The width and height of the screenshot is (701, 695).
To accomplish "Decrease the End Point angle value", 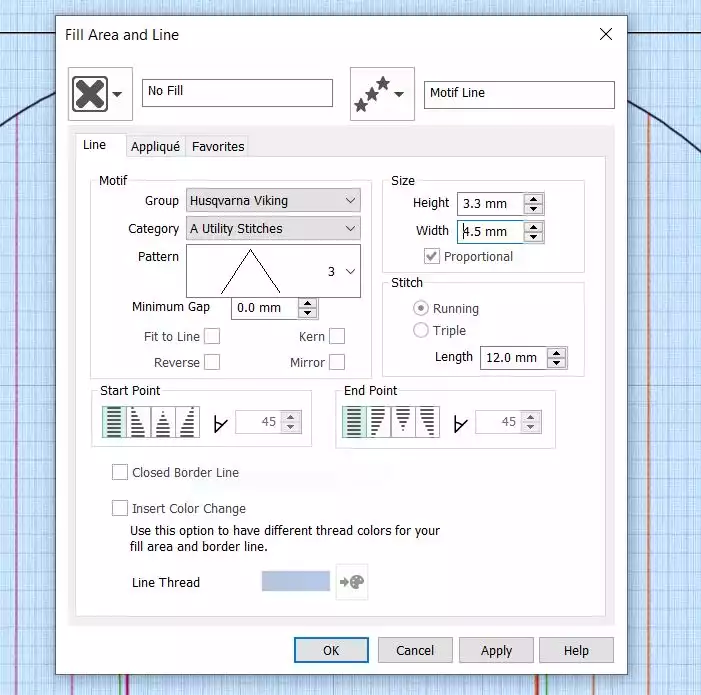I will 531,427.
